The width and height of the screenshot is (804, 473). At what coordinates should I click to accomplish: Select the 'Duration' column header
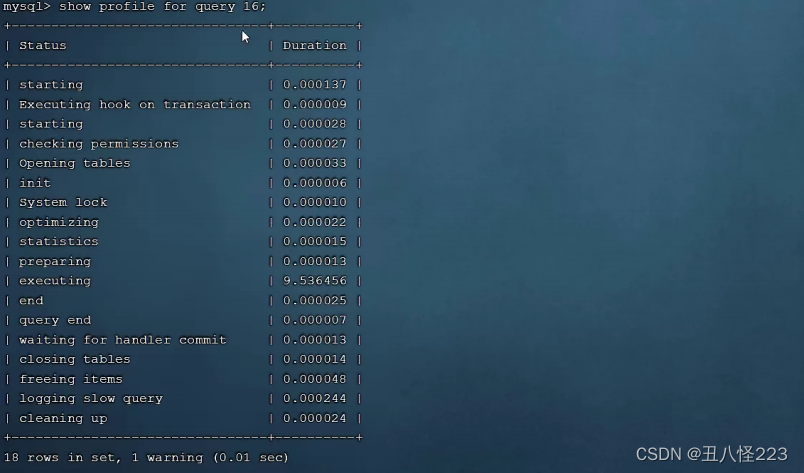[314, 46]
